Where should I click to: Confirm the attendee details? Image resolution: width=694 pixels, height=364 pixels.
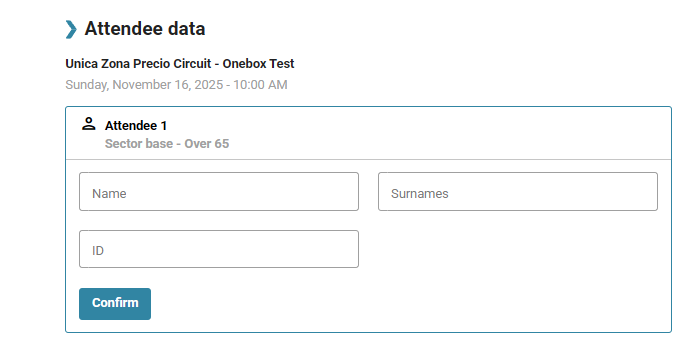pyautogui.click(x=115, y=304)
